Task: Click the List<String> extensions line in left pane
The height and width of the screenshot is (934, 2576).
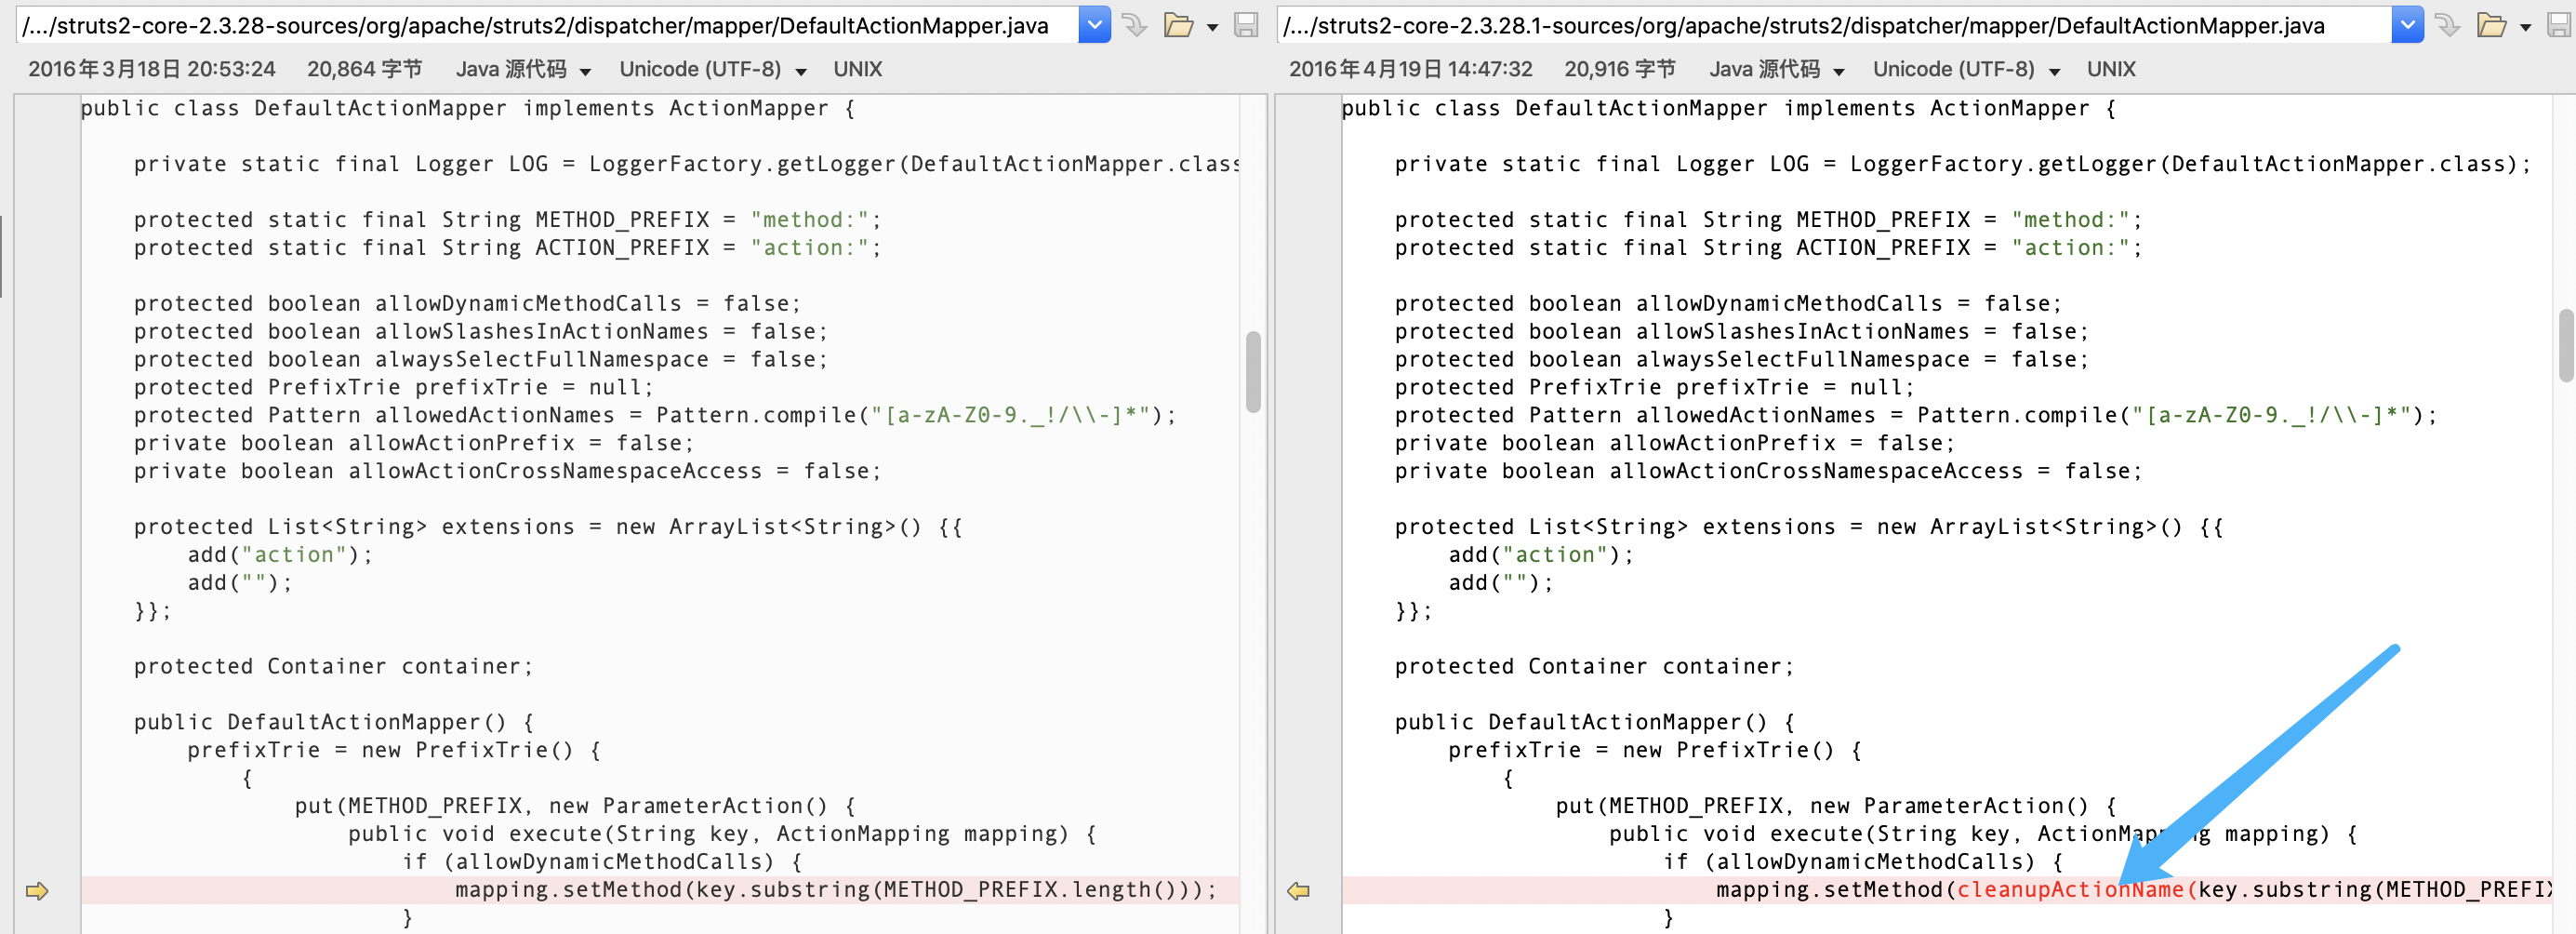Action: pyautogui.click(x=548, y=528)
